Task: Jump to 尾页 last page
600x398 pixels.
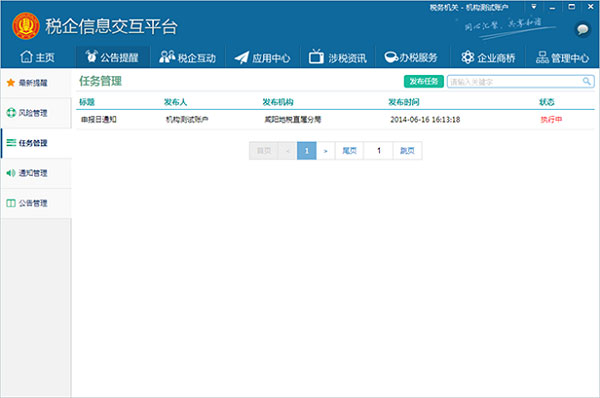Action: (x=349, y=151)
